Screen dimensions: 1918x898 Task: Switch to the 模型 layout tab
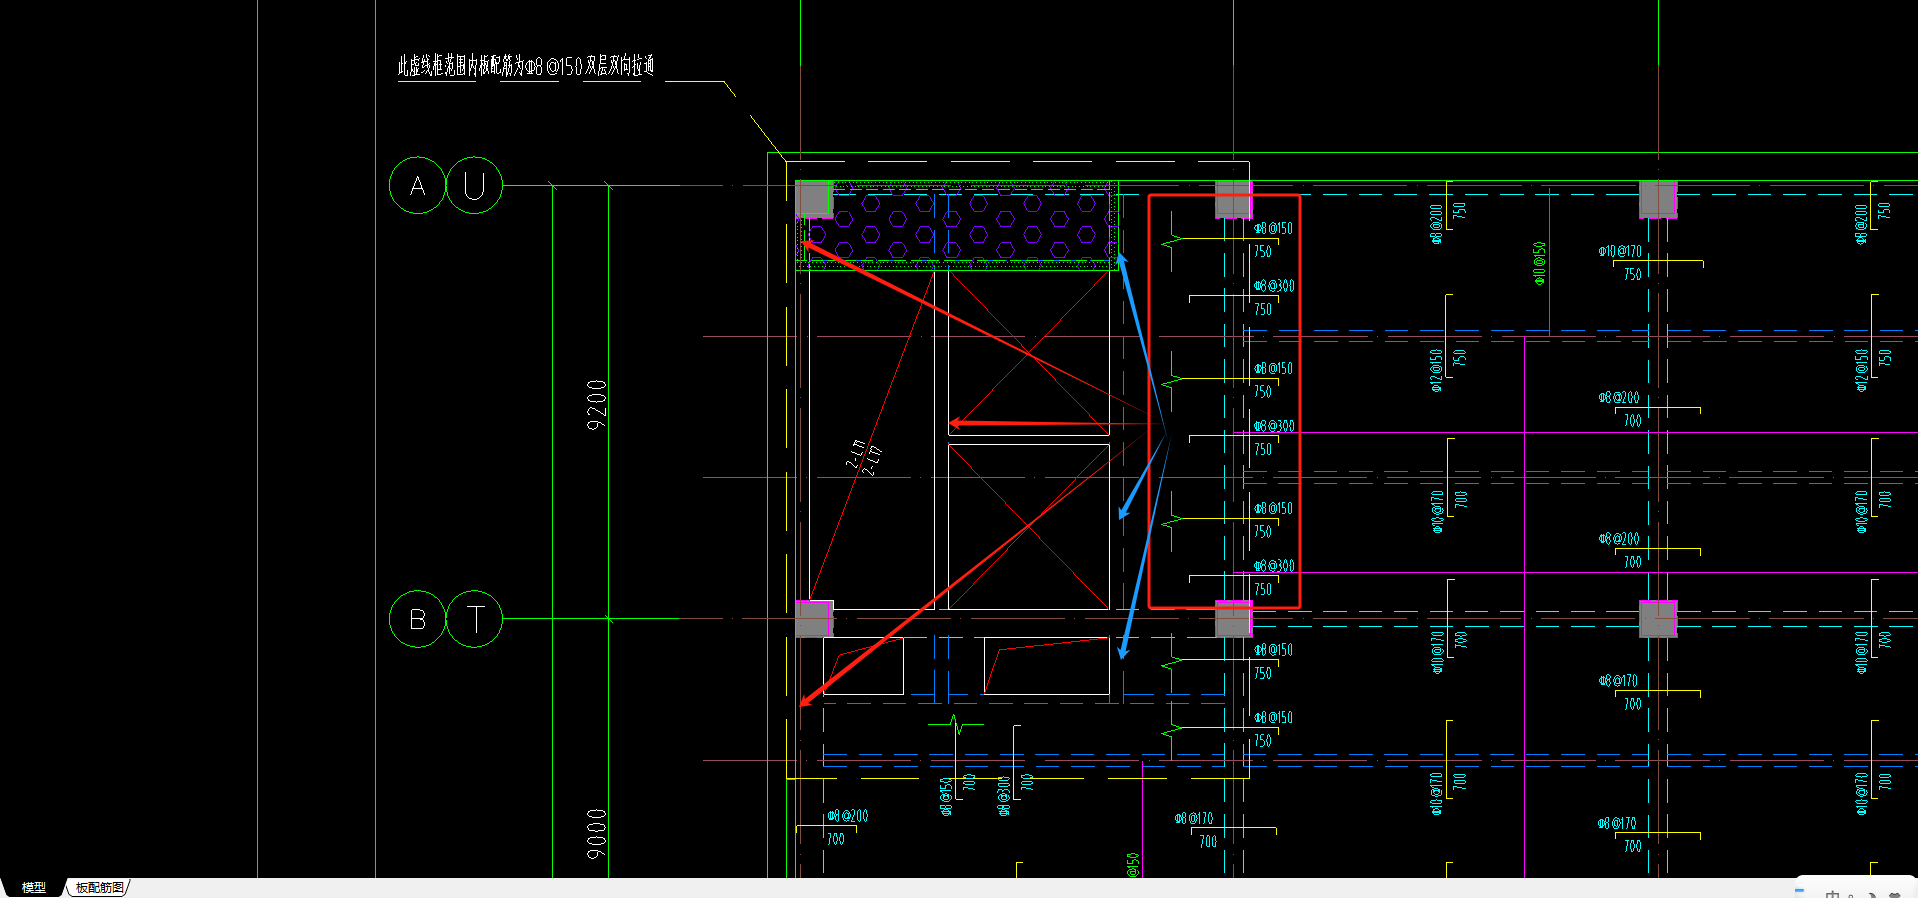34,887
